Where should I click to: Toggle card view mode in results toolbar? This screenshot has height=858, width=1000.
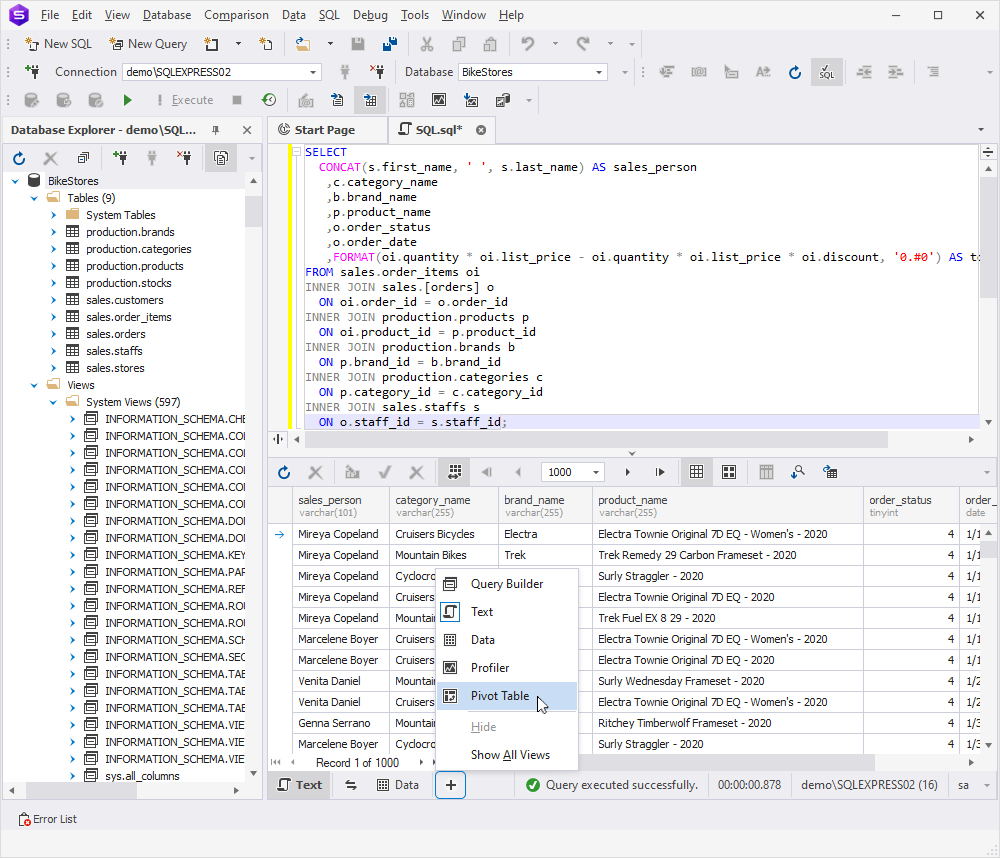pos(729,472)
